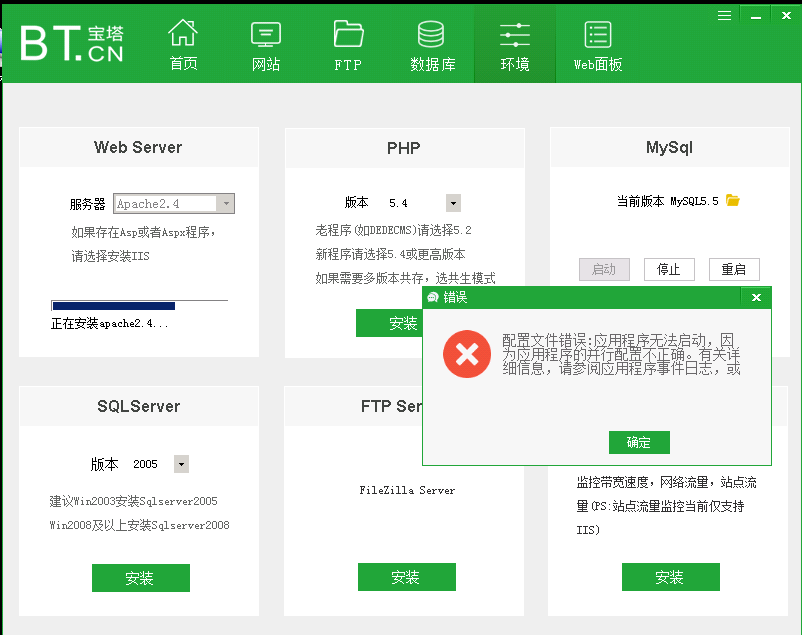Image resolution: width=802 pixels, height=635 pixels.
Task: Click the 建议Win2003安装Sqlserver2005 note
Action: tap(133, 501)
